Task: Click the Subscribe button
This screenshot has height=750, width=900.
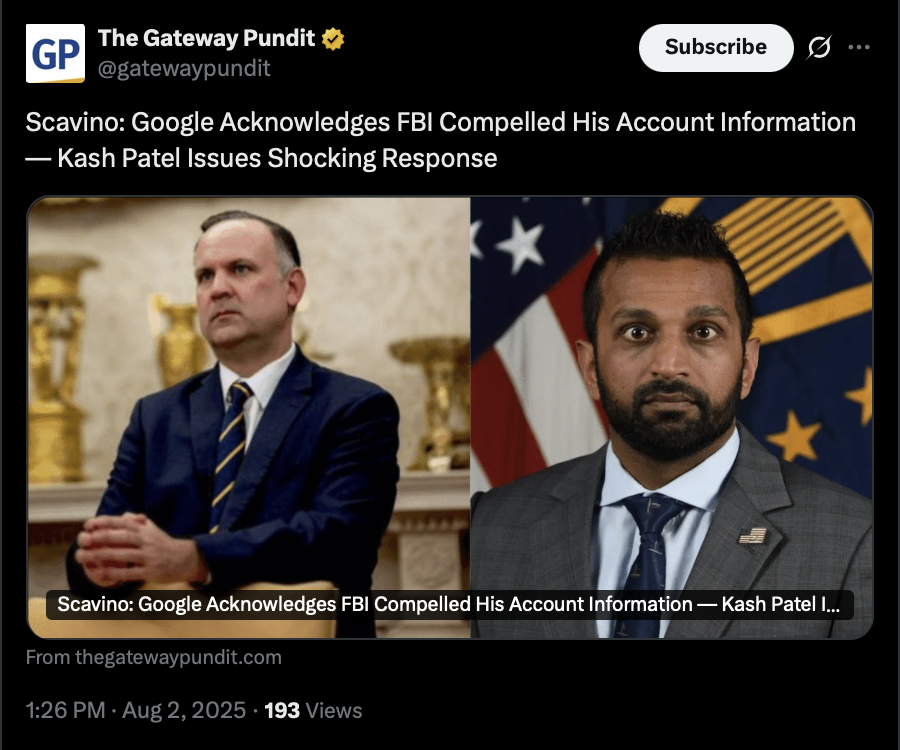Action: click(716, 48)
